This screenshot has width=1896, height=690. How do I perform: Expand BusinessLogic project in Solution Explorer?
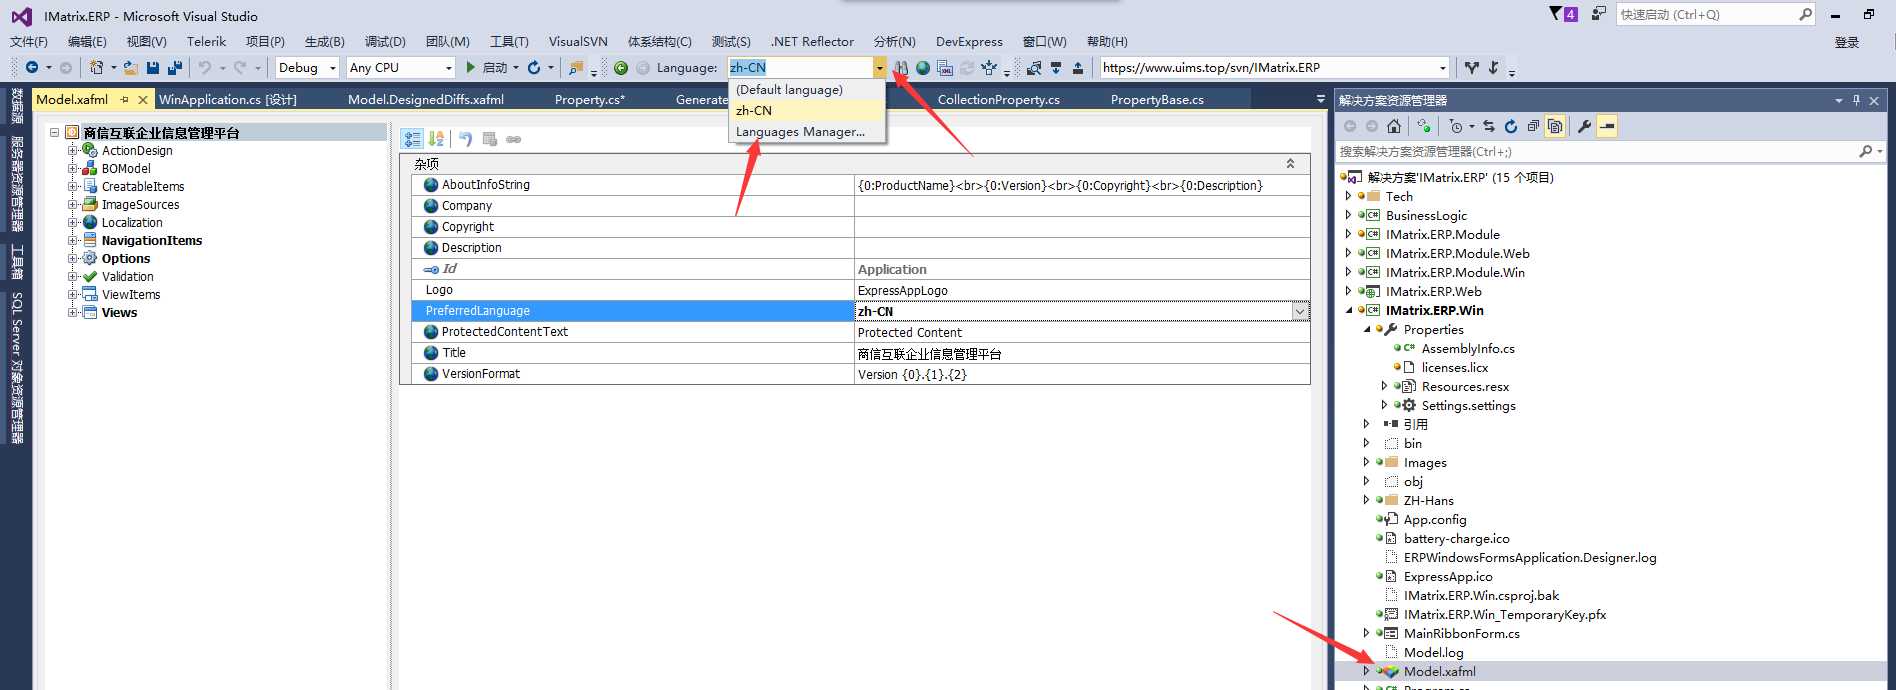pos(1348,215)
